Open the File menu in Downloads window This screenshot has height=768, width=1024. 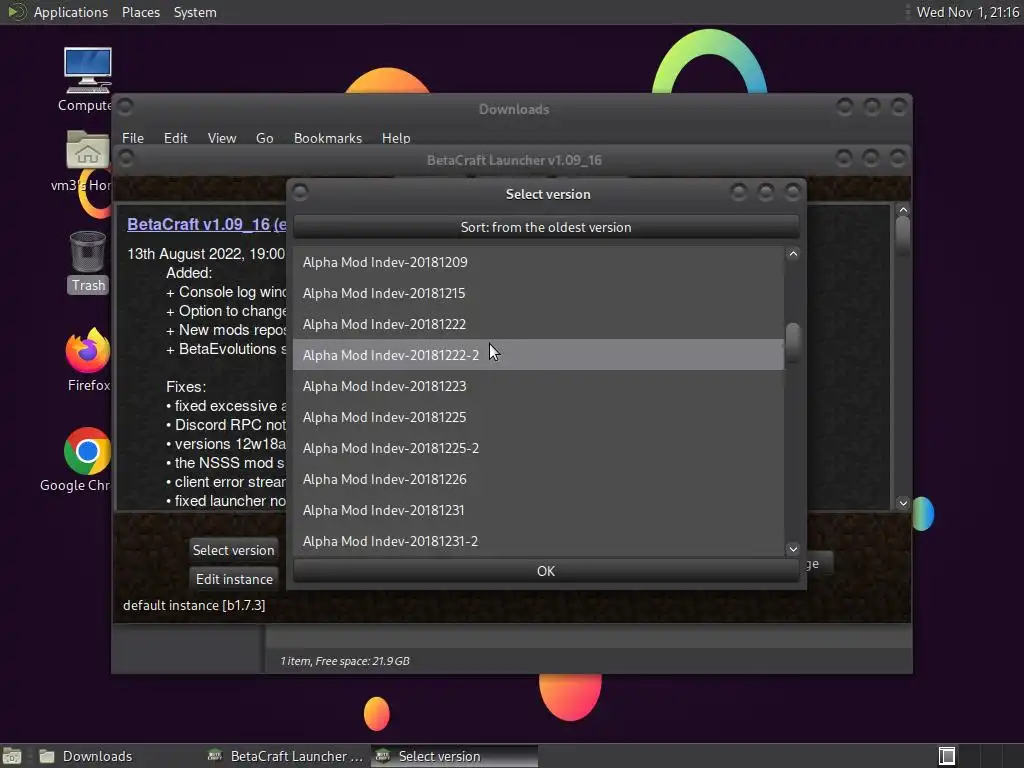point(133,138)
